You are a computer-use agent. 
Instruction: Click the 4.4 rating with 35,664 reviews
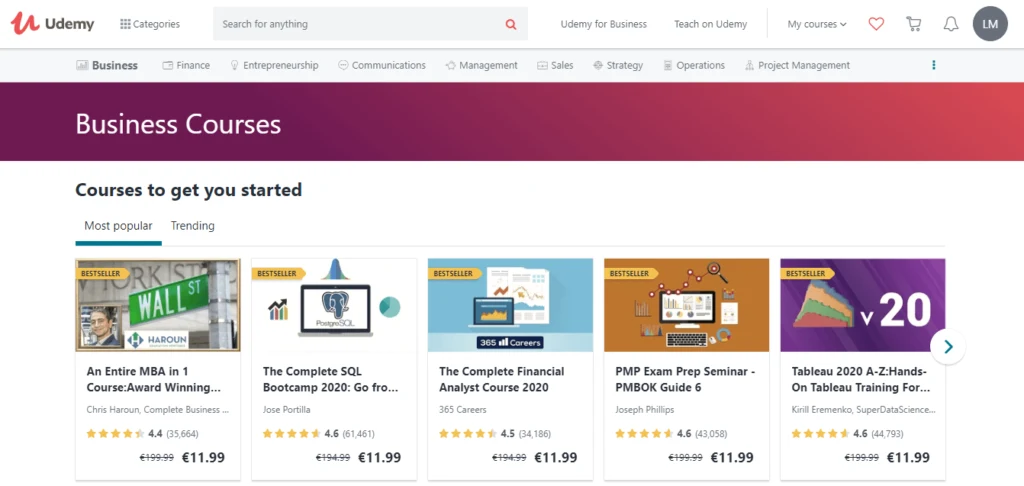click(142, 434)
